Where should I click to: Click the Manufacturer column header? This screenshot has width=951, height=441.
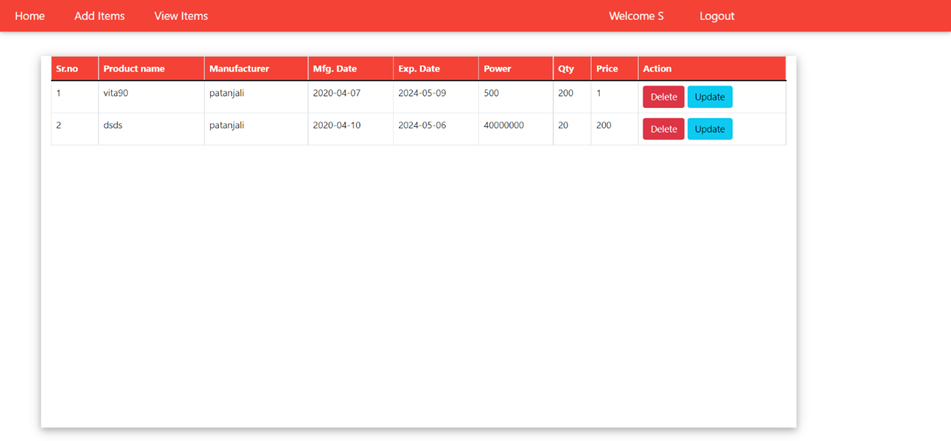[x=239, y=69]
